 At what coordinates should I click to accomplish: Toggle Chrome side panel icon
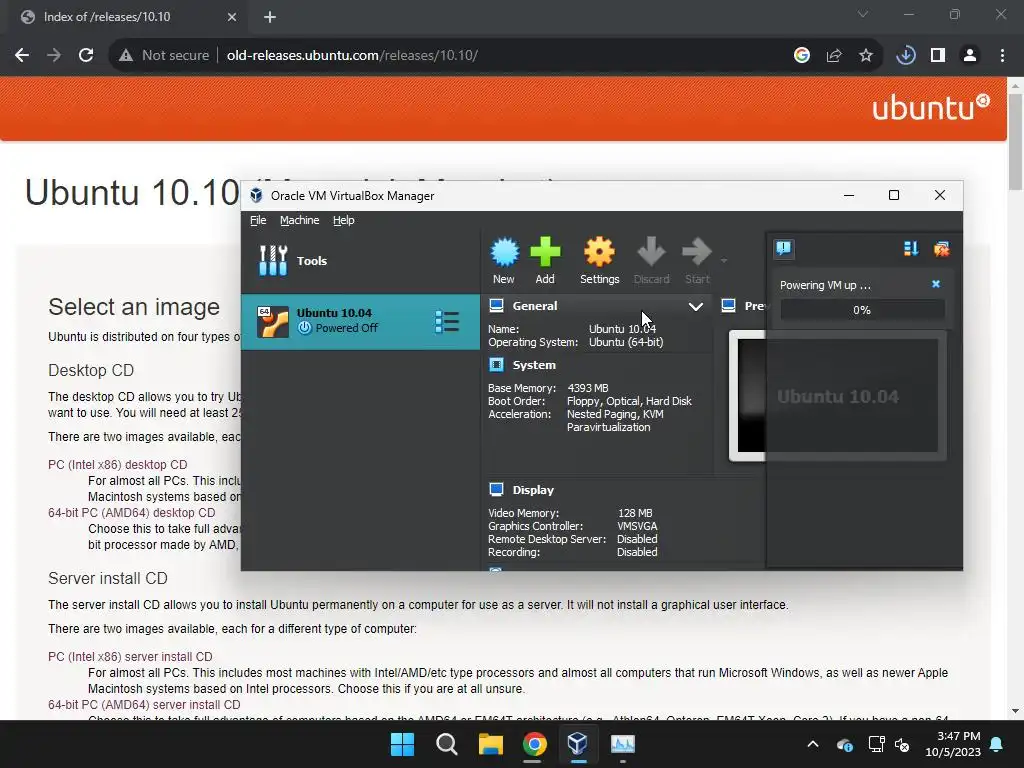pyautogui.click(x=938, y=56)
